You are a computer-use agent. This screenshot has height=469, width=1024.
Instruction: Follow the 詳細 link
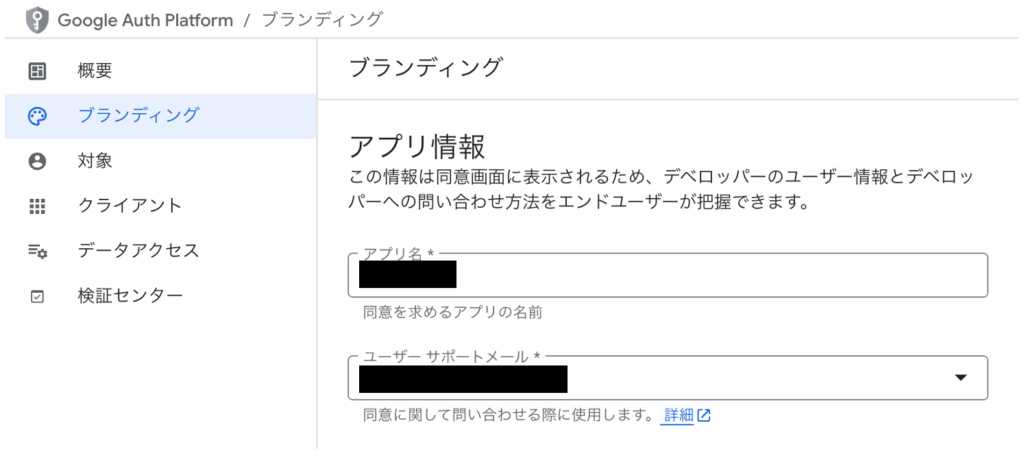679,415
